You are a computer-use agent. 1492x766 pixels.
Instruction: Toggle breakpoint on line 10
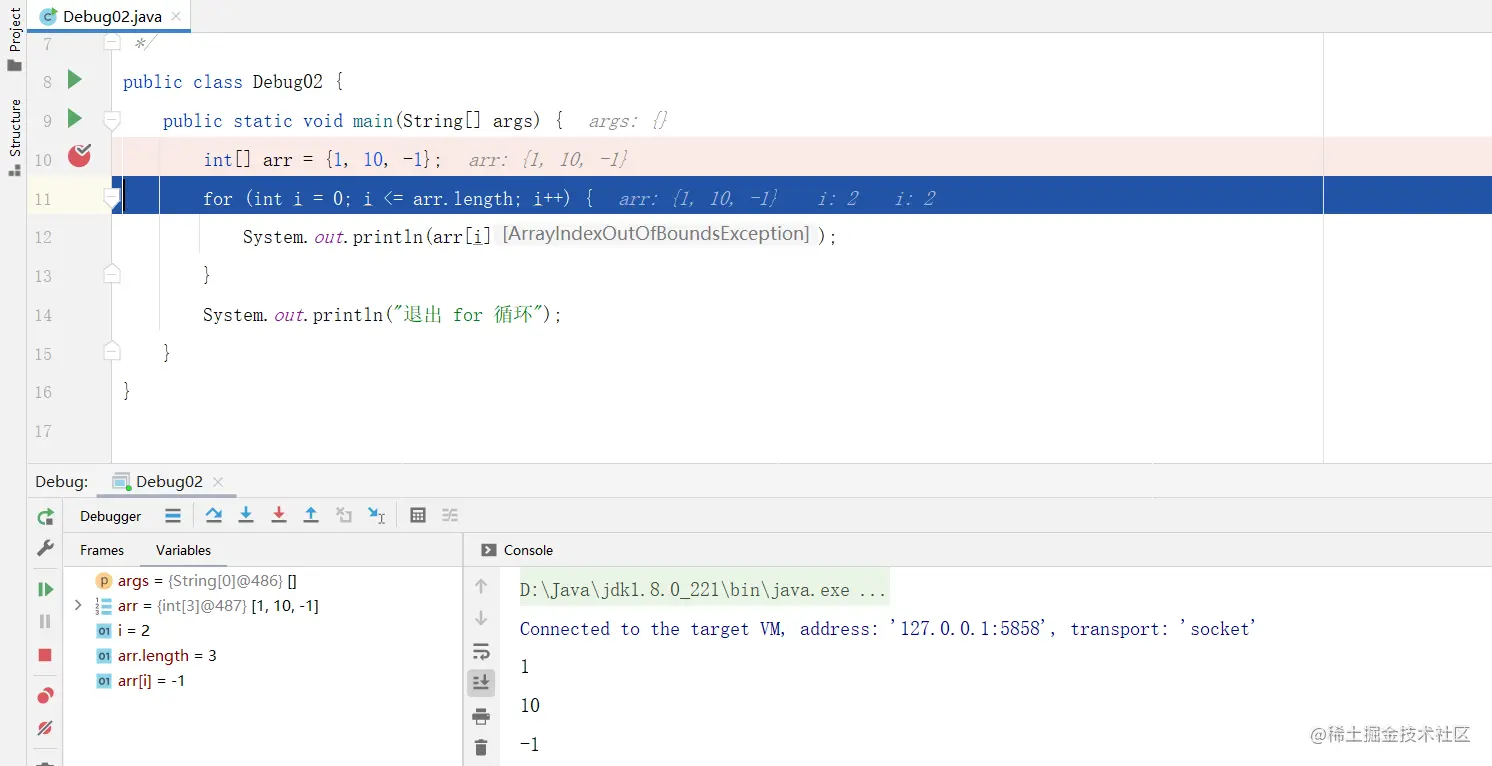tap(79, 155)
